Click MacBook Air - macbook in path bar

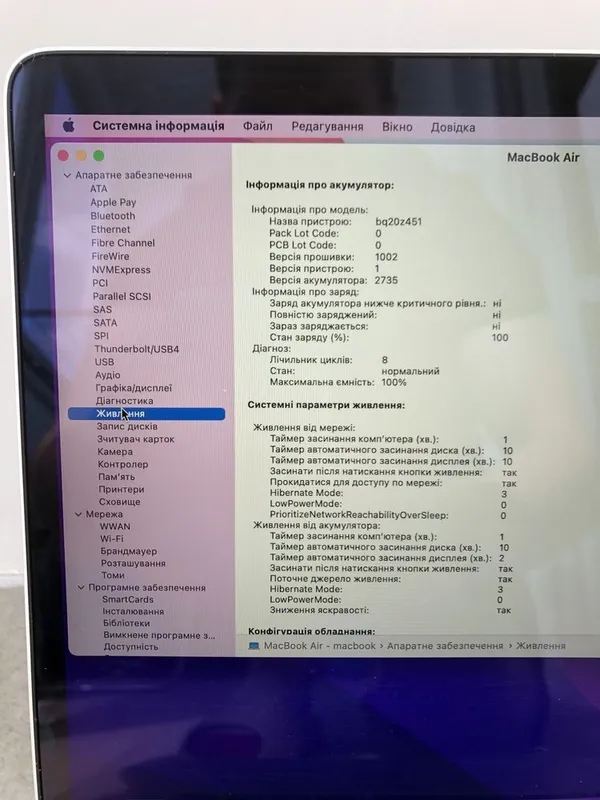(319, 646)
